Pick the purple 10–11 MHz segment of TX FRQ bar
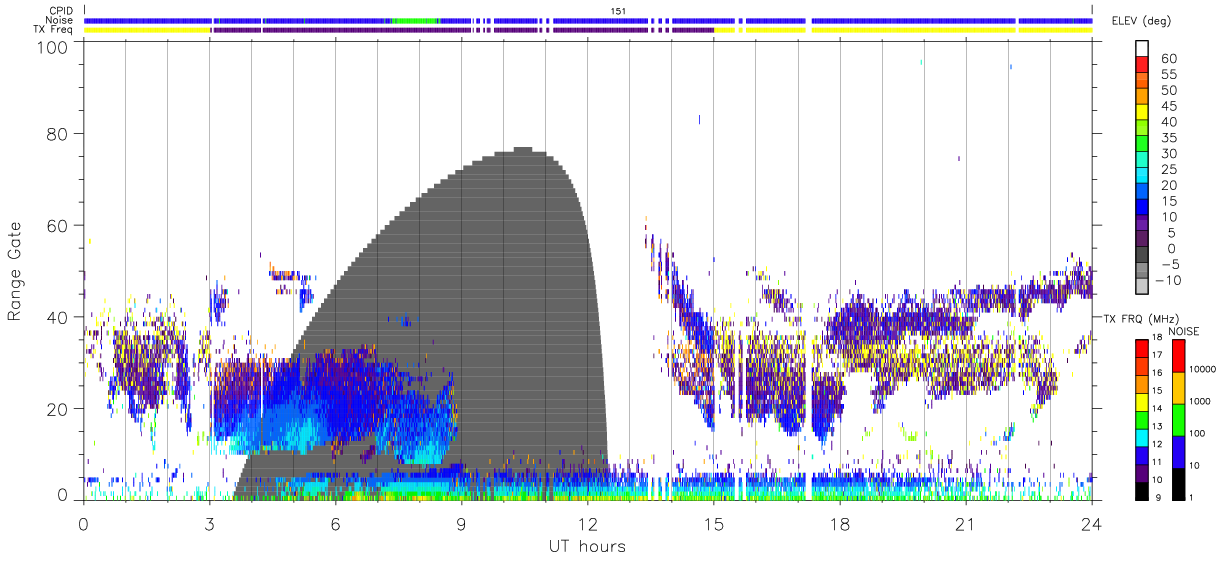1228x567 pixels. click(1141, 472)
